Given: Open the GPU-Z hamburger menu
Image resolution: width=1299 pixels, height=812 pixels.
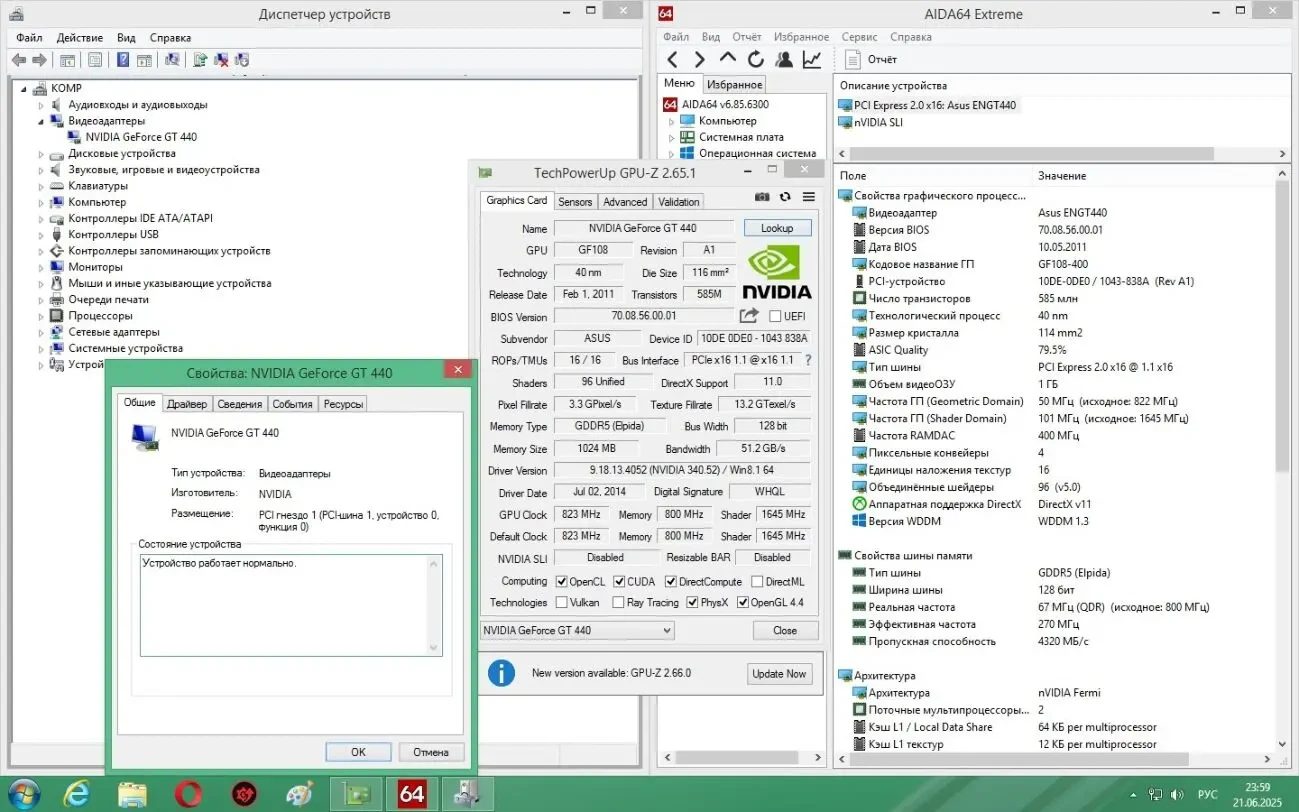Looking at the screenshot, I should pyautogui.click(x=809, y=198).
